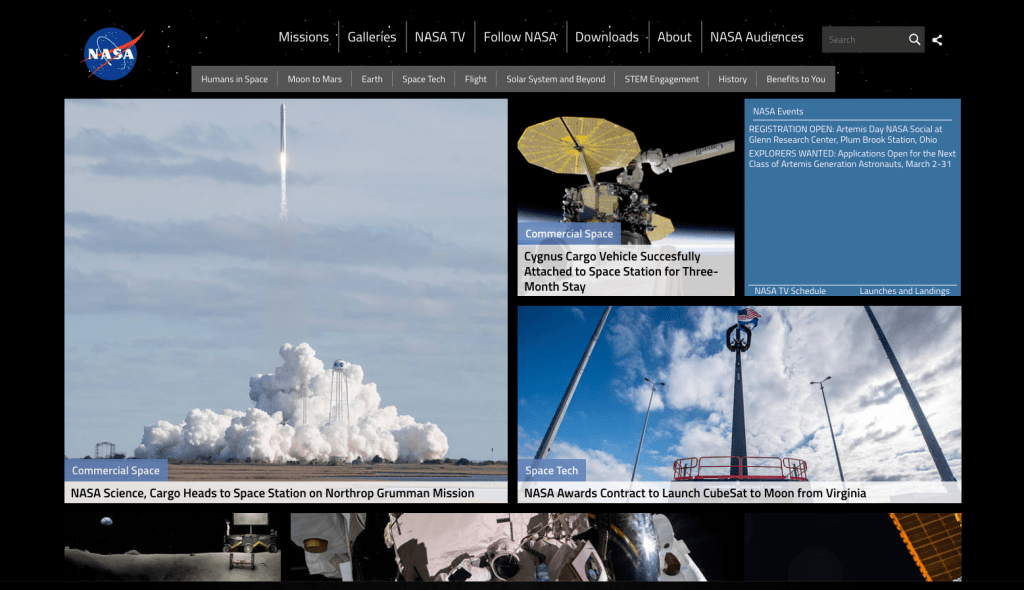Open the Follow NASA menu
Image resolution: width=1024 pixels, height=590 pixels.
tap(520, 37)
